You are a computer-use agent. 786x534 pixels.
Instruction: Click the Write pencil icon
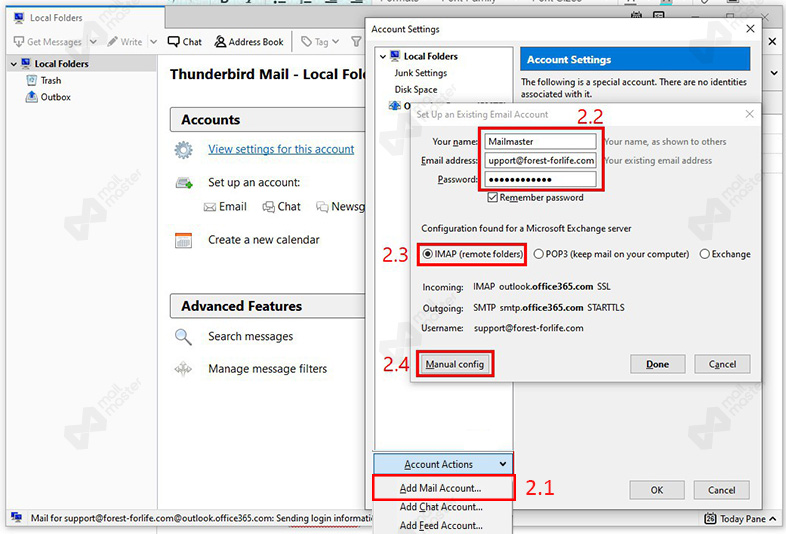tap(113, 42)
